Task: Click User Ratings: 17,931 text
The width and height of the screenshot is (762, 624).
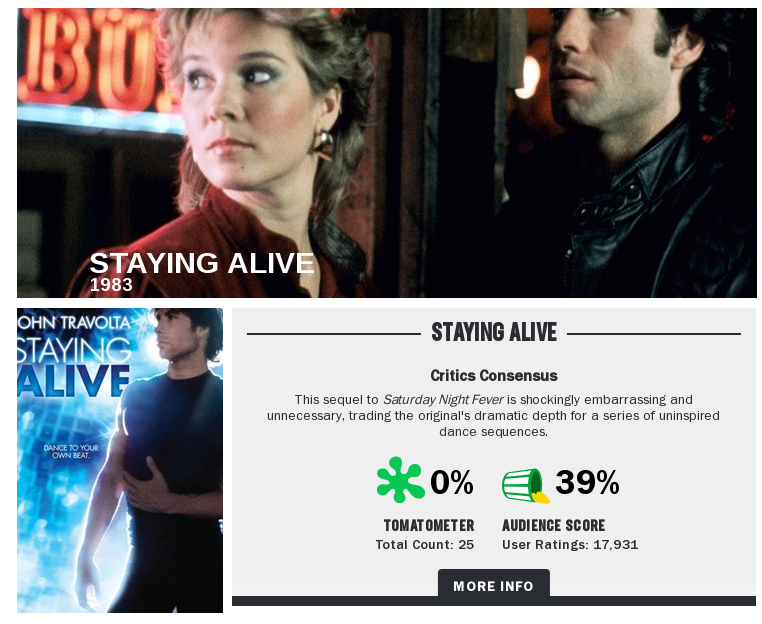Action: pos(570,545)
